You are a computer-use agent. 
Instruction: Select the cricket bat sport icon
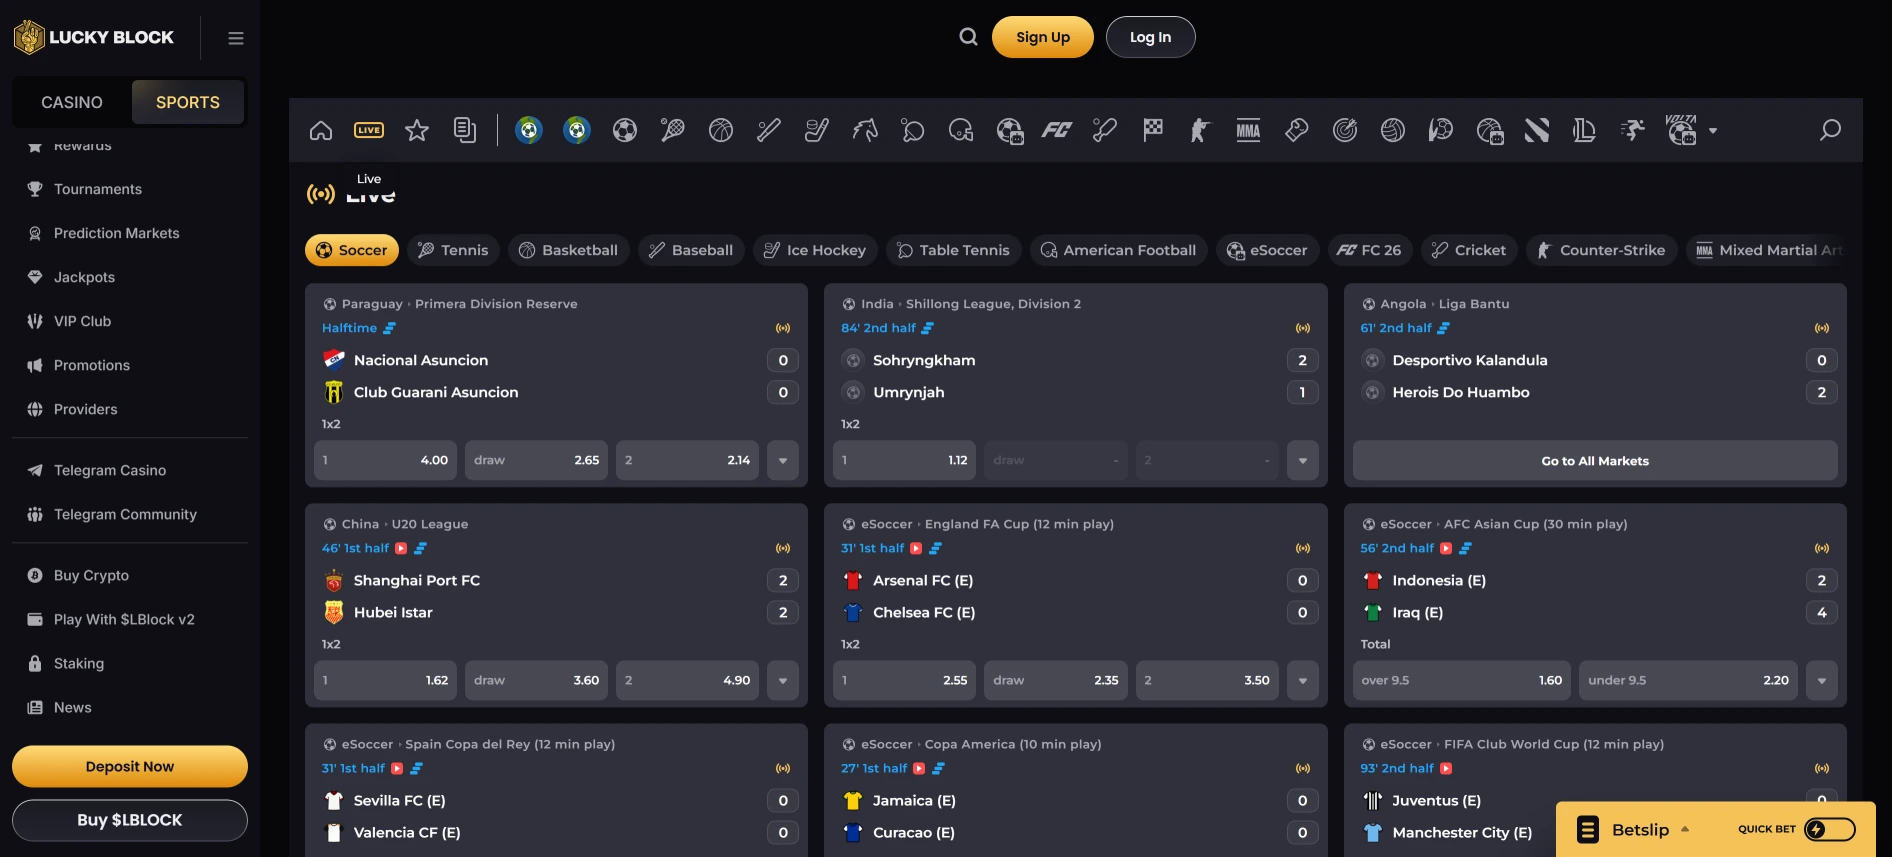(1105, 130)
